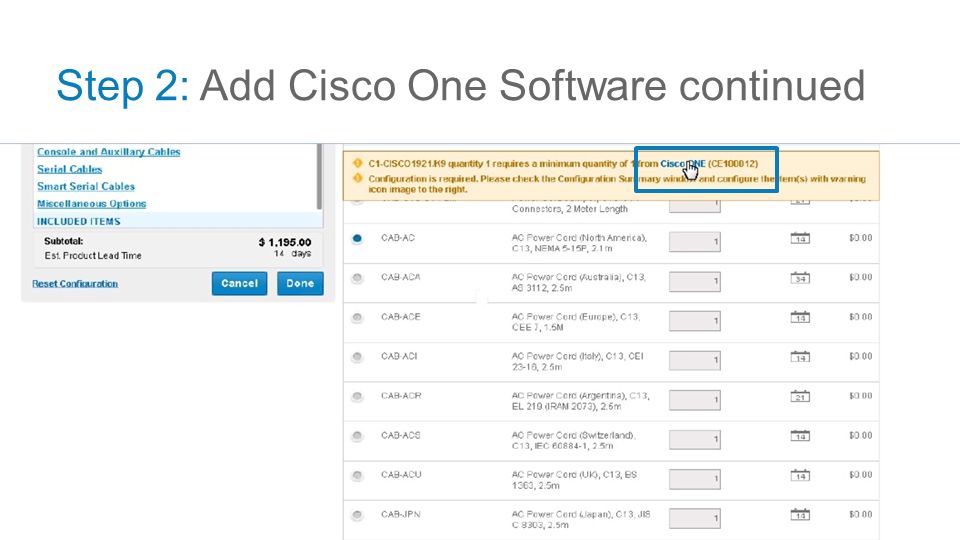Select CAB-ACE Europe power cord radio

(357, 318)
